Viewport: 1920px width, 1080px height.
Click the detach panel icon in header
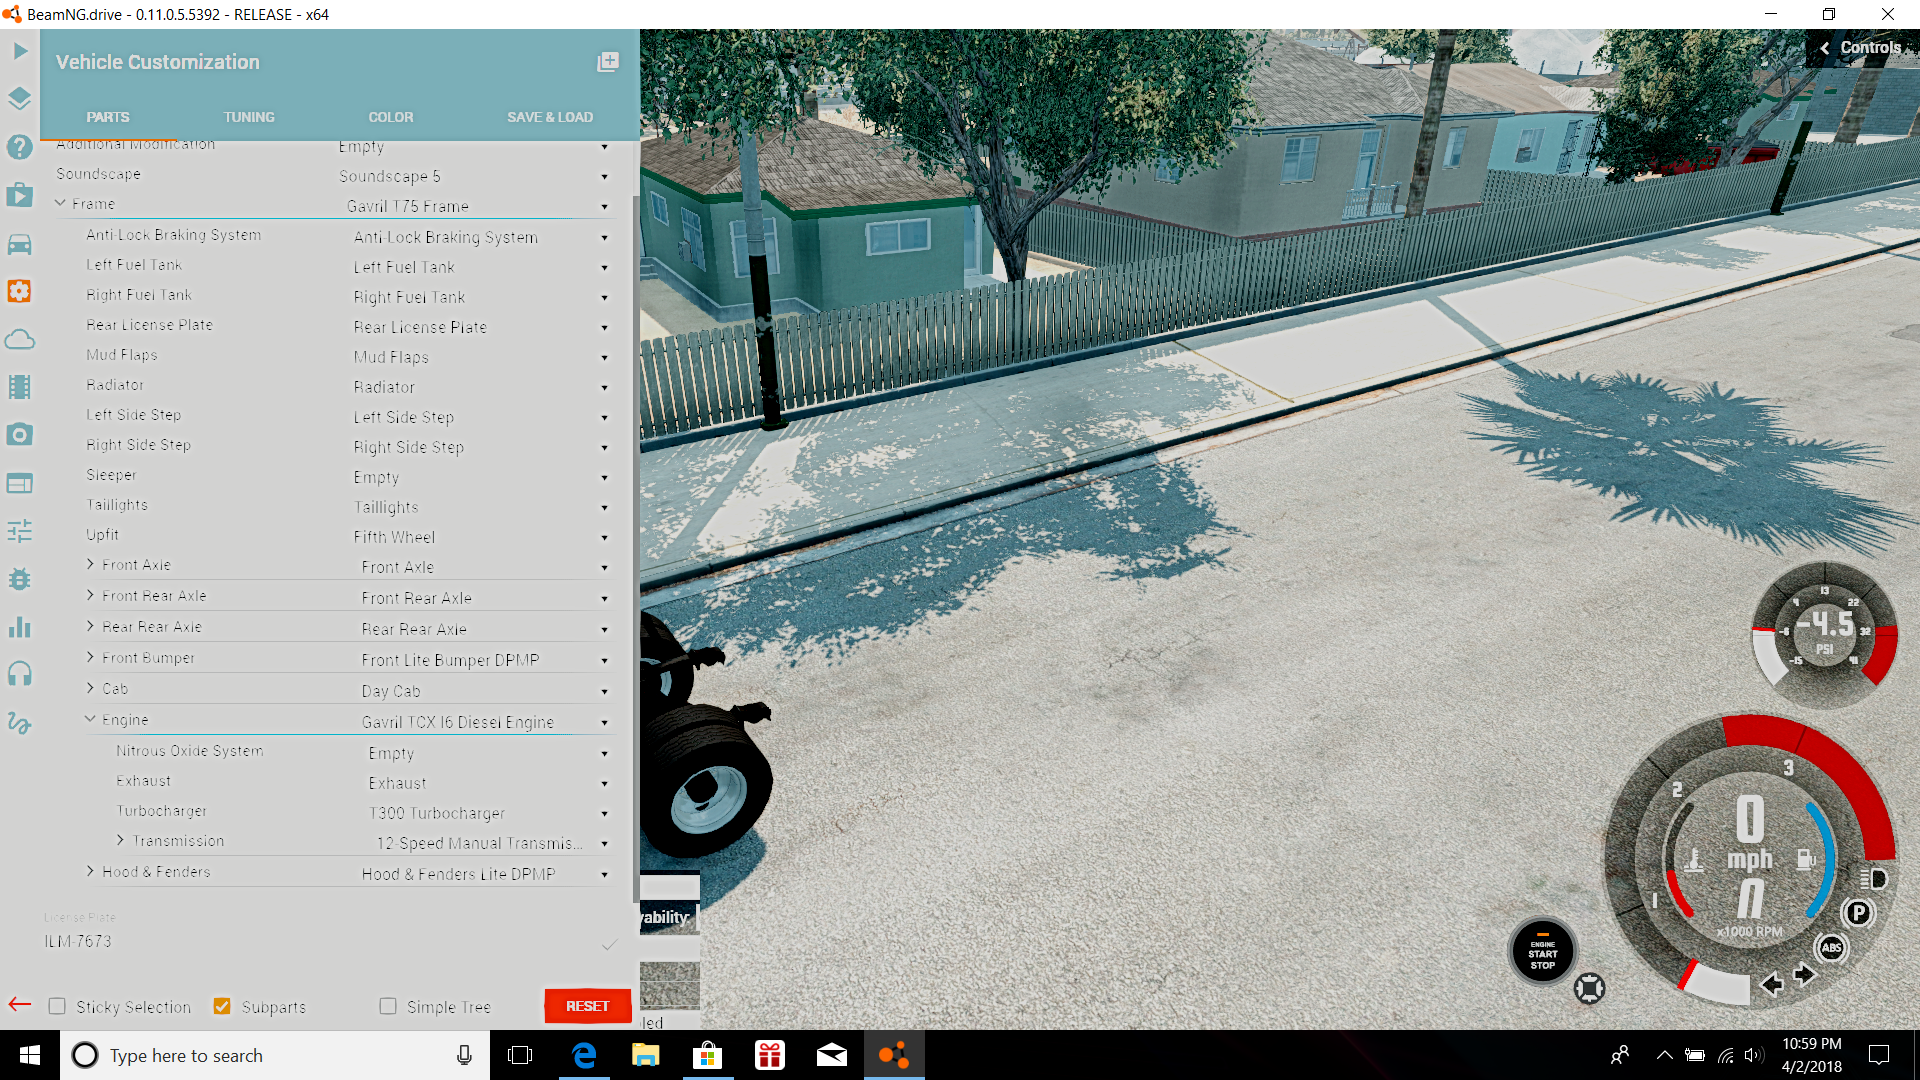pos(608,62)
